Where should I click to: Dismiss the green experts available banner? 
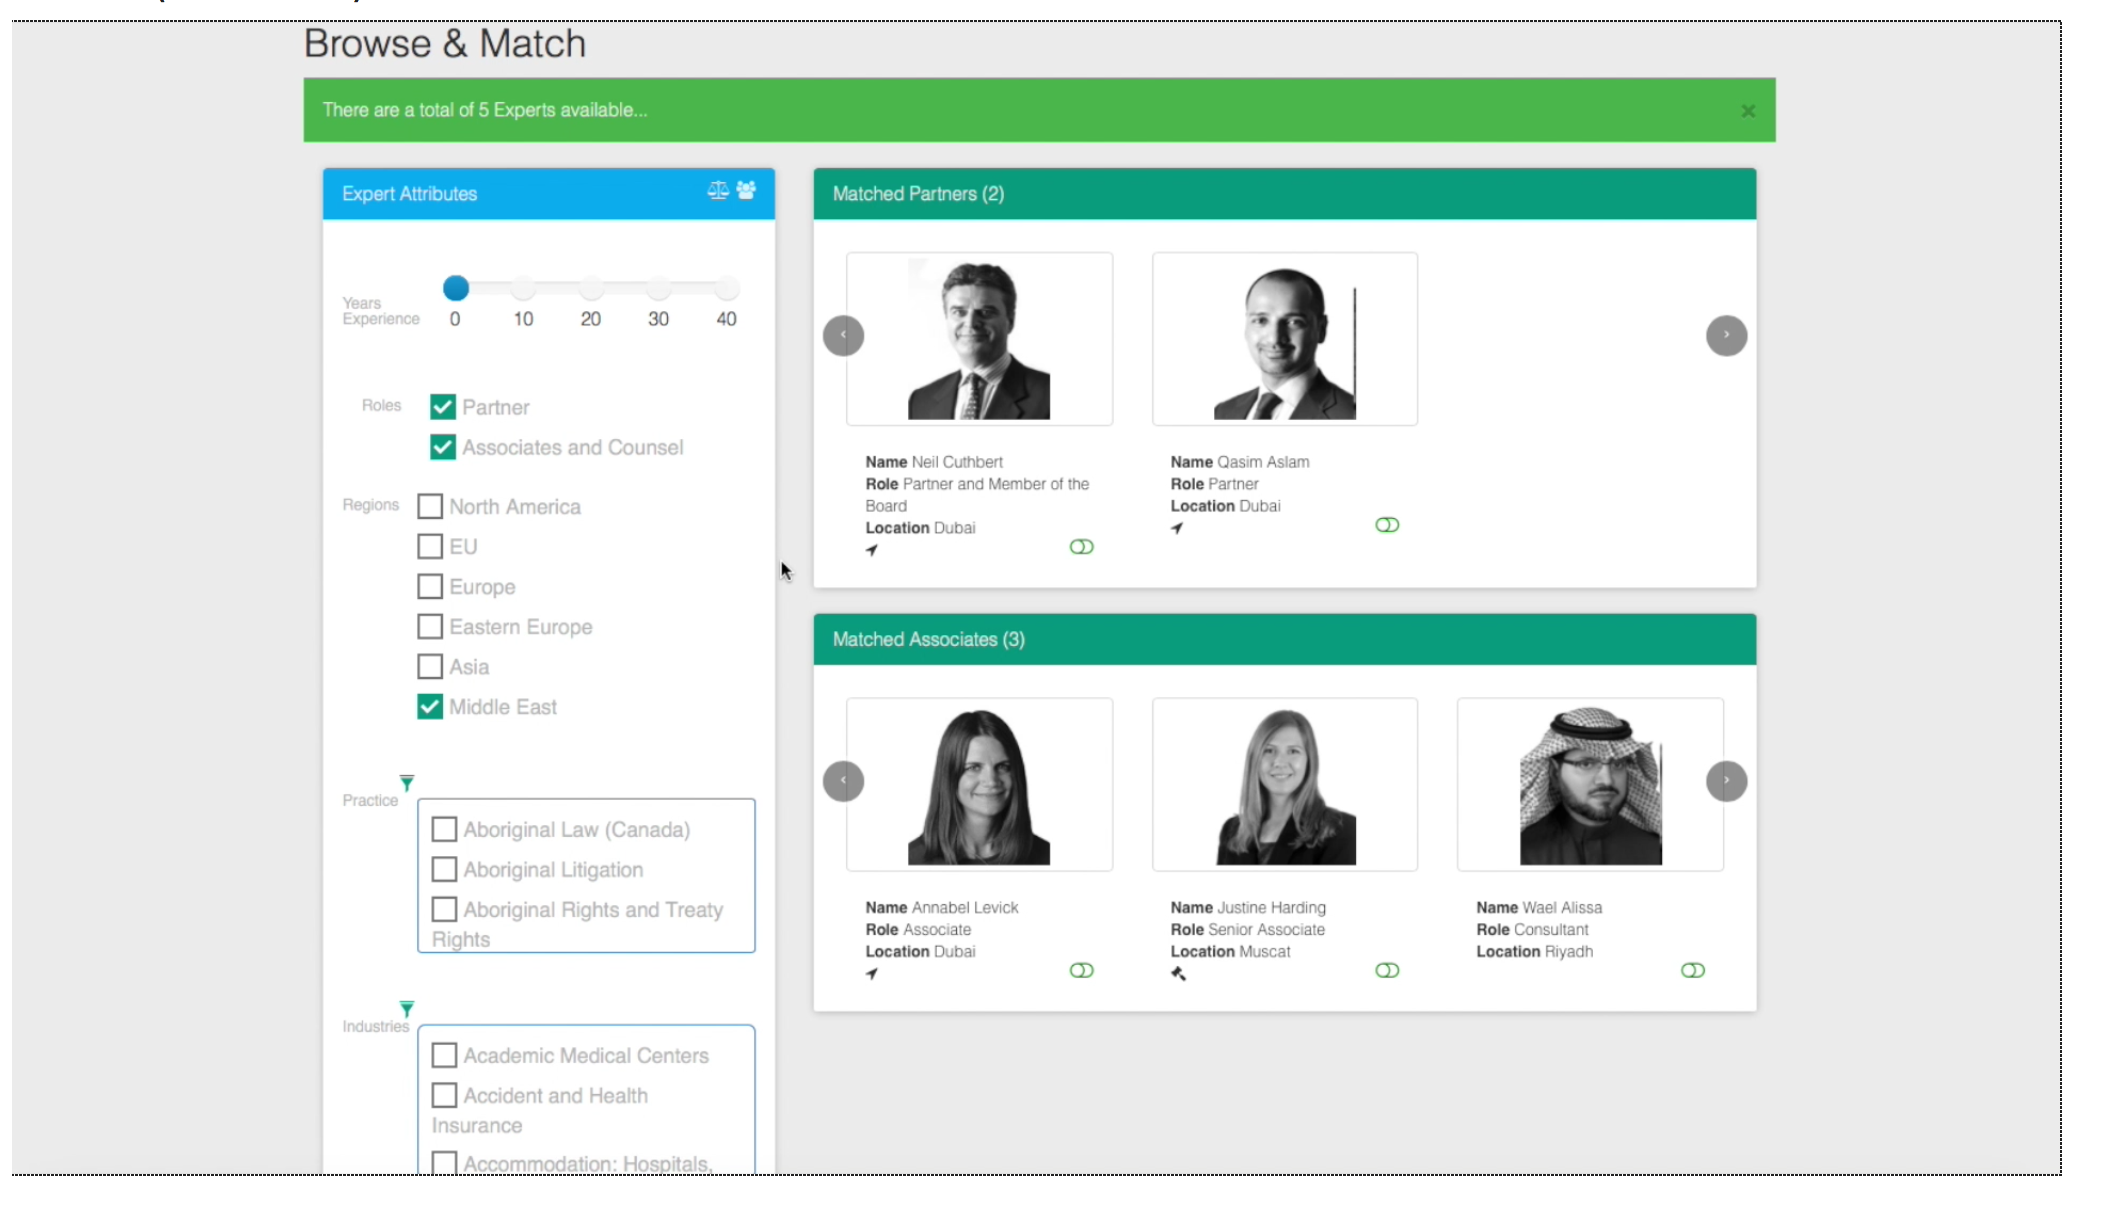(1748, 111)
